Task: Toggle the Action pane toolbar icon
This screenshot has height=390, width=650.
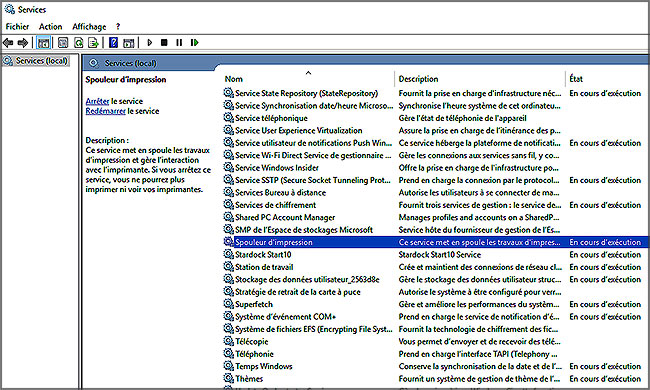Action: (129, 42)
